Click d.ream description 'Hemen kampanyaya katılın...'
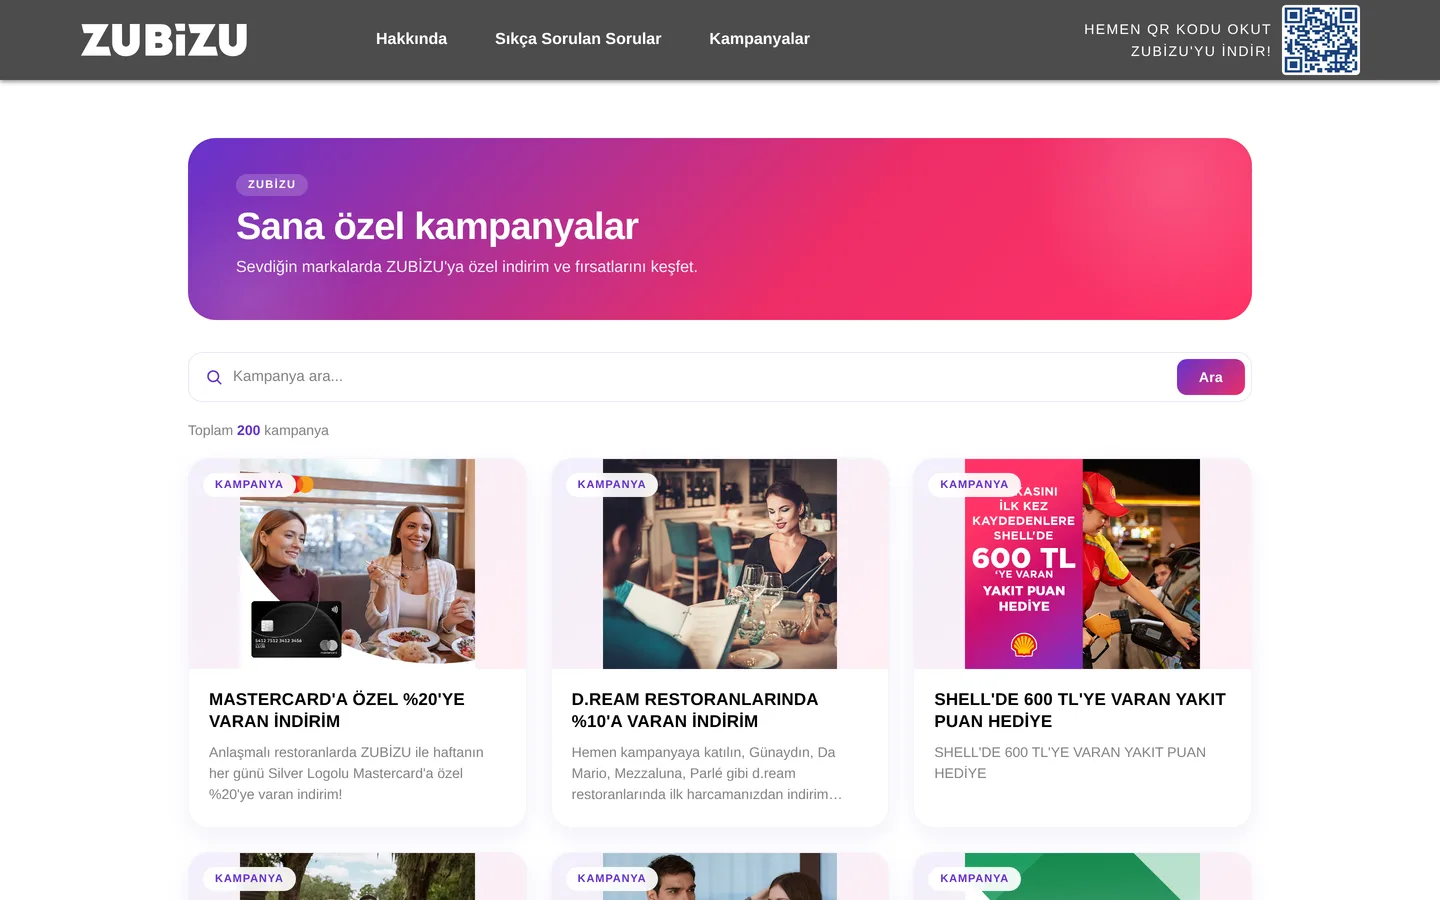The width and height of the screenshot is (1440, 900). (707, 773)
